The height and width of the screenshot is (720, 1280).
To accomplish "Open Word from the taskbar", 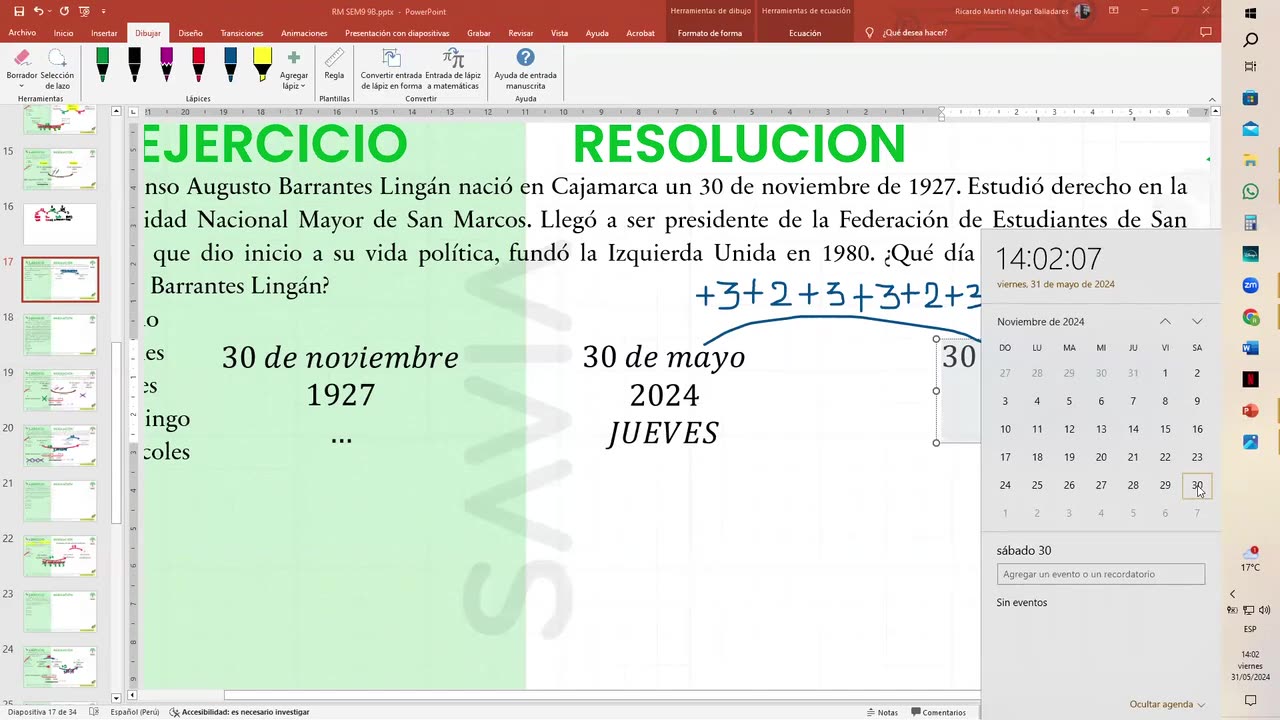I will 1250,348.
